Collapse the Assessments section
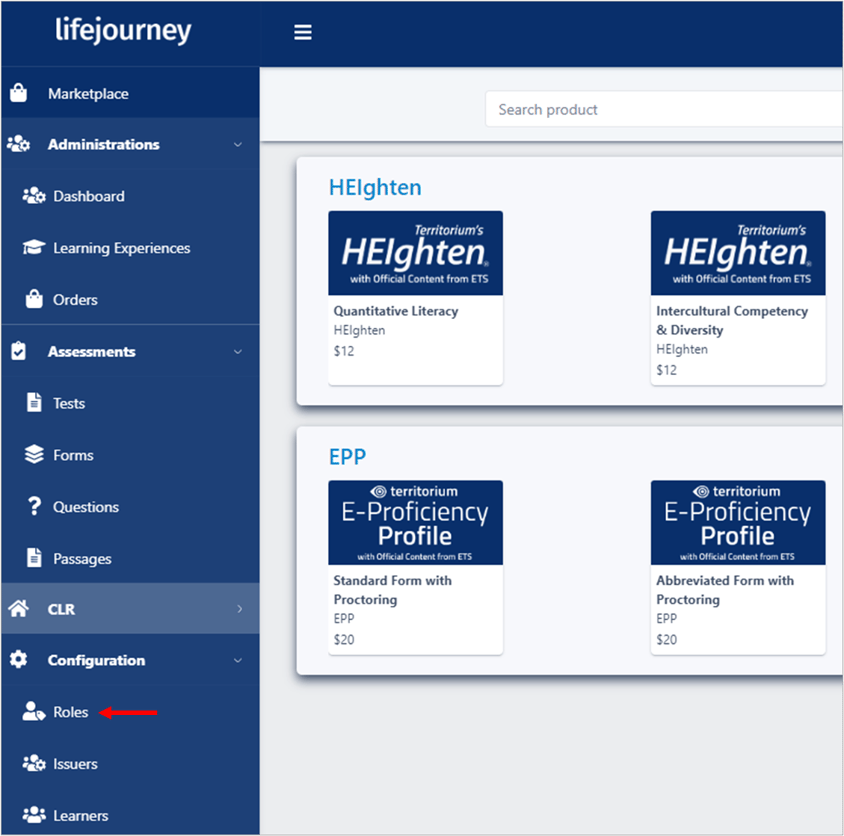Screen dimensions: 844x836 237,351
